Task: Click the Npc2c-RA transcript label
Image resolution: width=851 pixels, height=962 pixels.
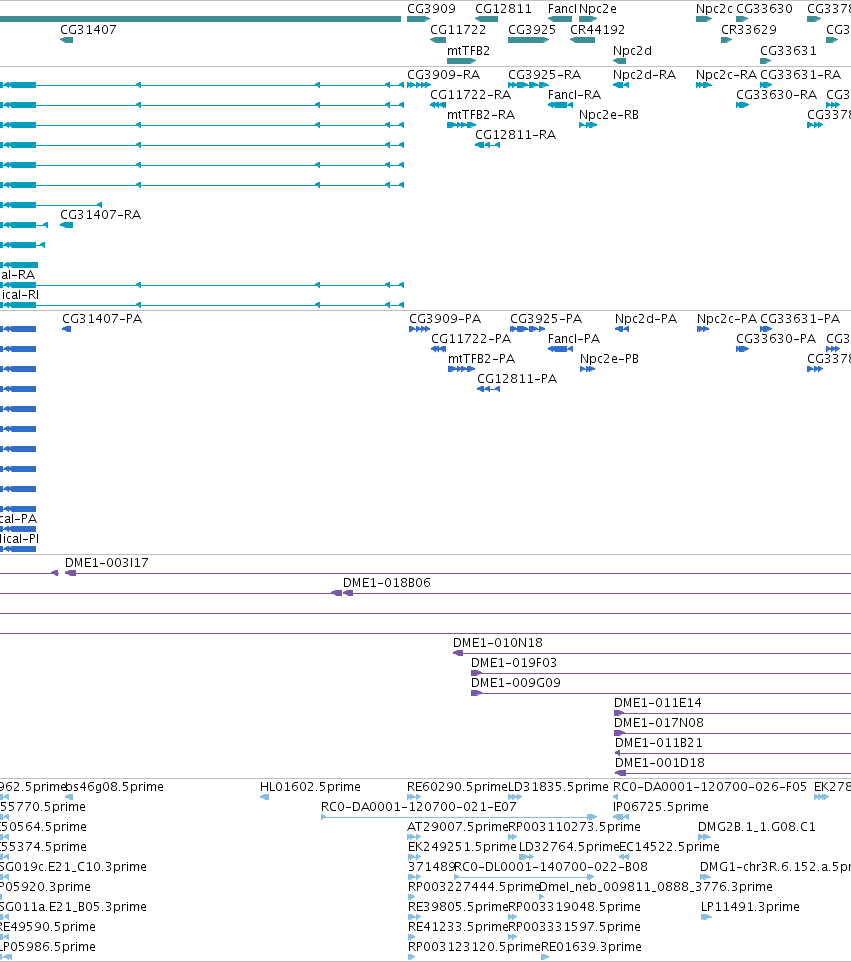Action: coord(726,75)
